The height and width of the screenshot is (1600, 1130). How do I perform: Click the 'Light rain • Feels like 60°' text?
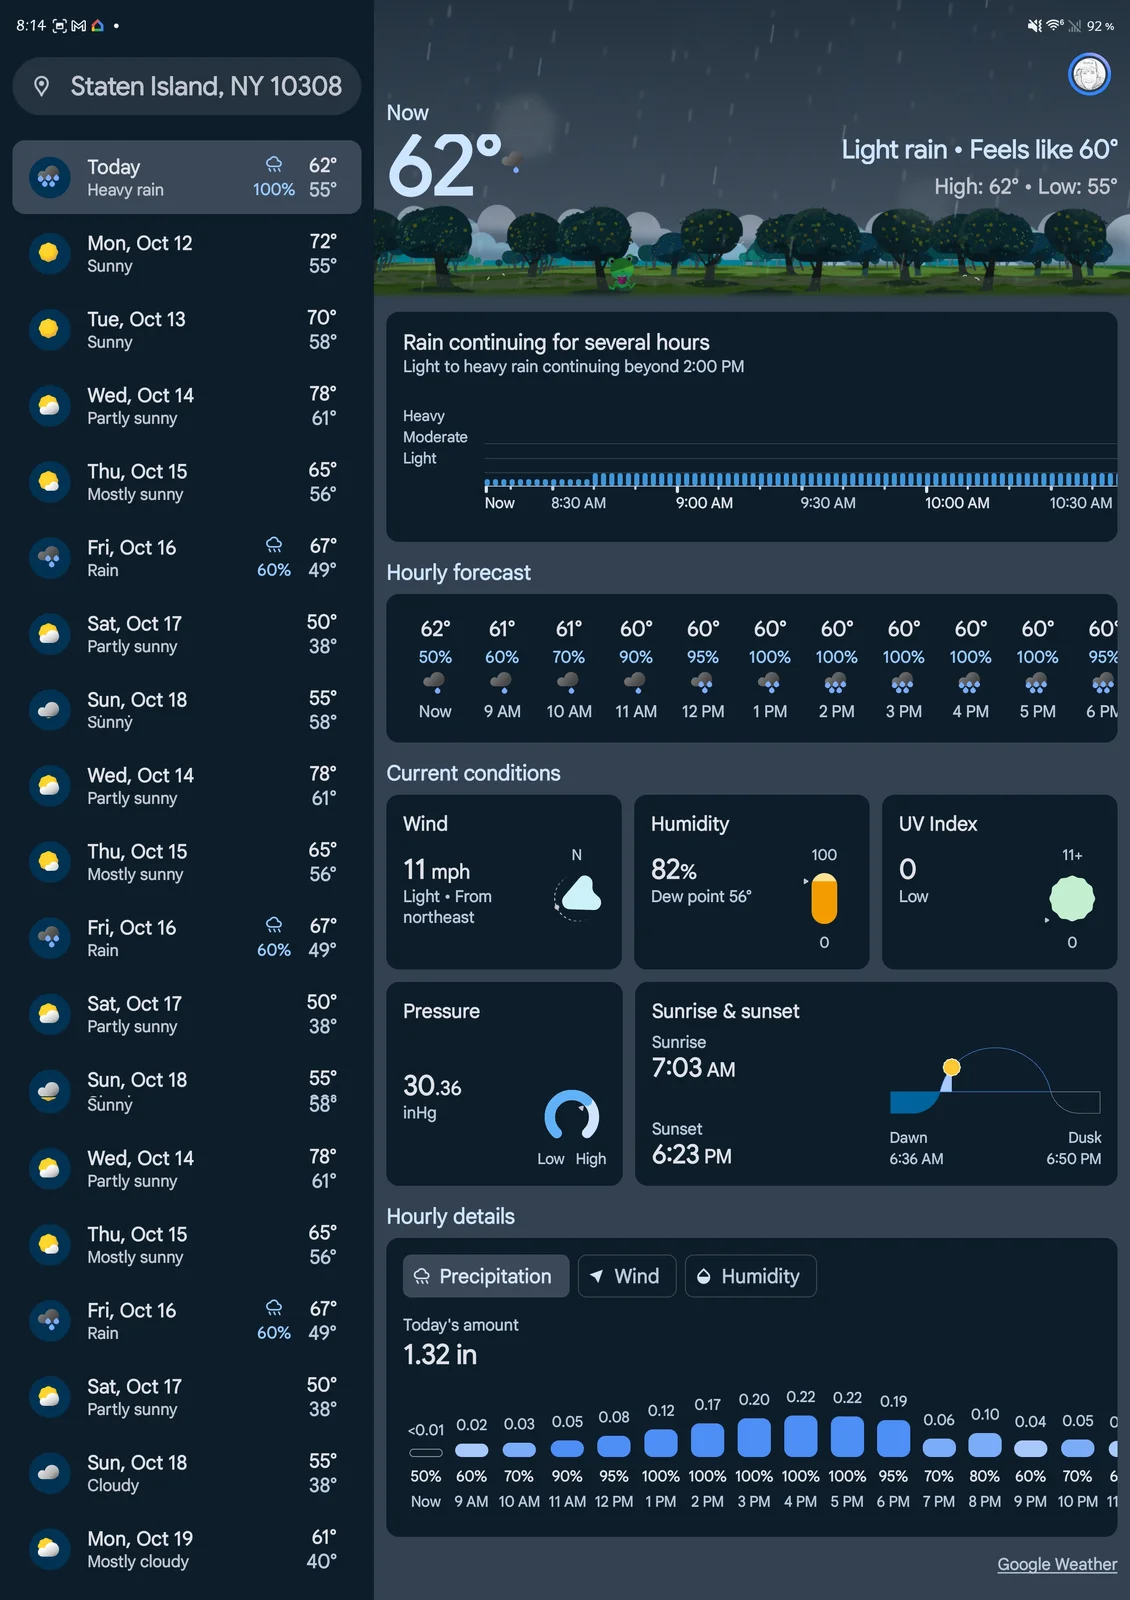(x=980, y=149)
